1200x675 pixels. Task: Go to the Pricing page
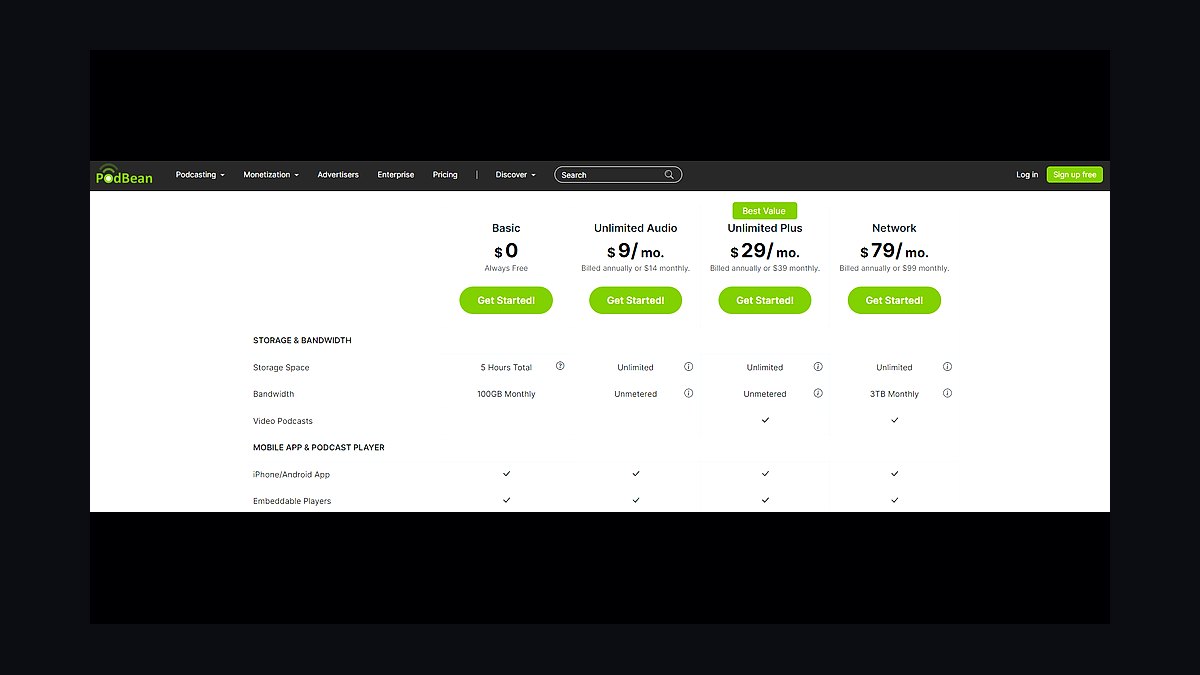tap(445, 175)
